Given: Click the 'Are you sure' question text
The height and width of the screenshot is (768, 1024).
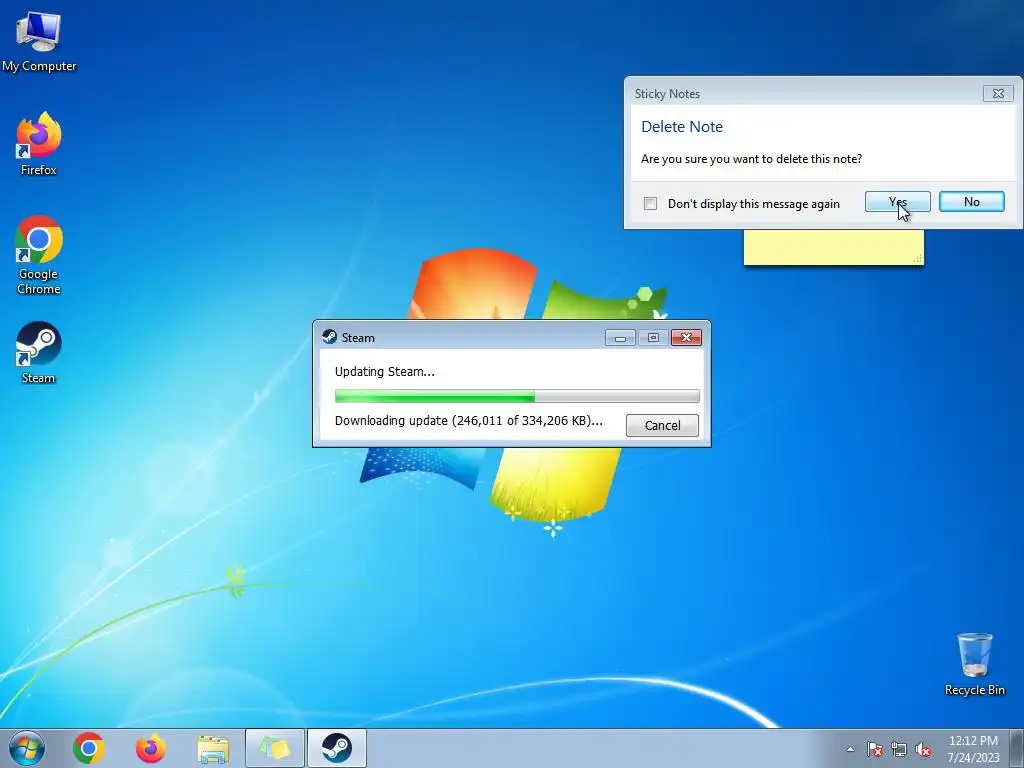Looking at the screenshot, I should (x=751, y=159).
